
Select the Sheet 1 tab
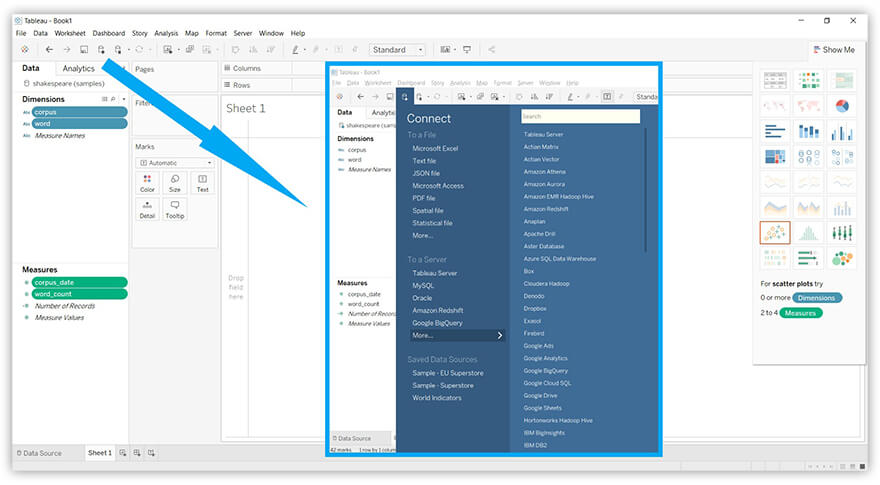tap(100, 452)
